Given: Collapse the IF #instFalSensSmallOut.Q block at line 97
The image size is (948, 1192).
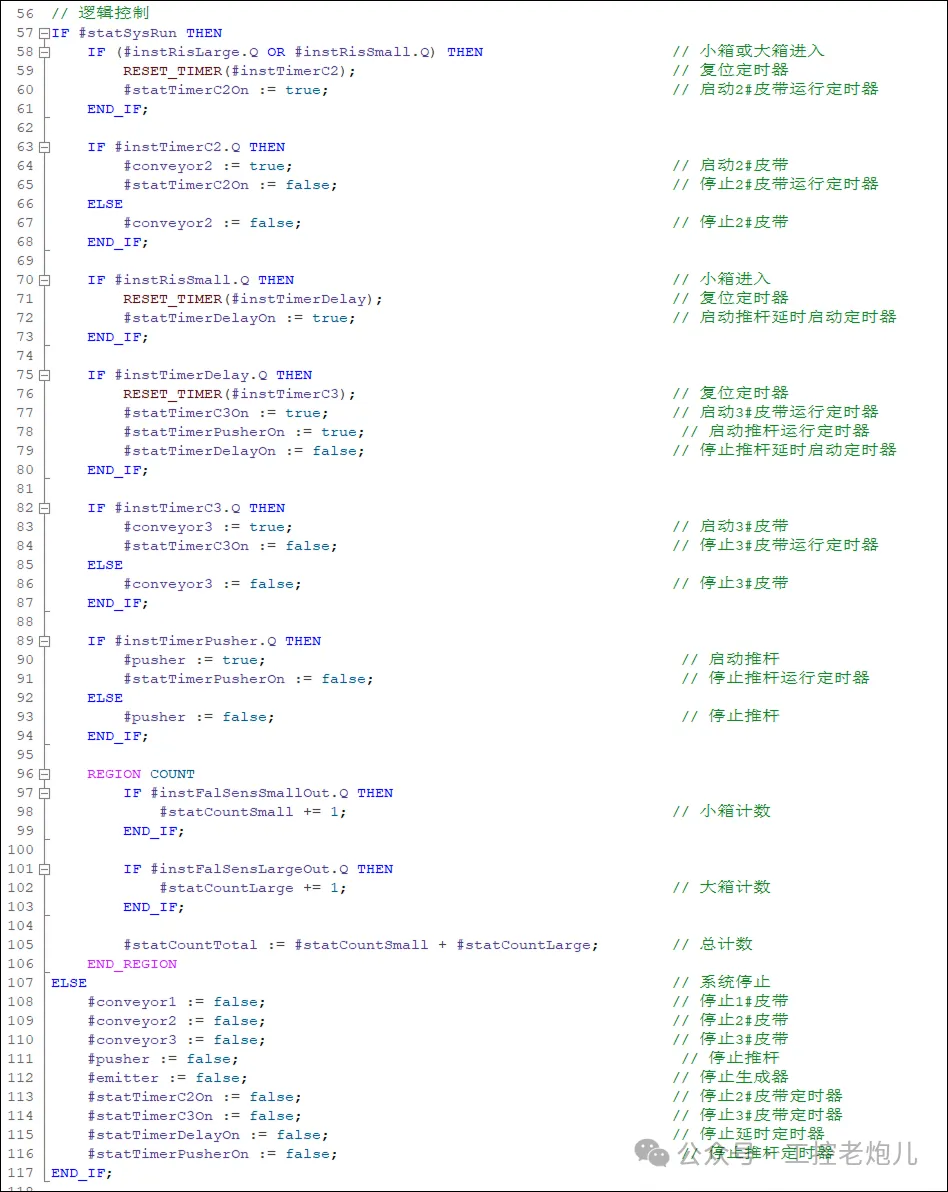Looking at the screenshot, I should 44,794.
